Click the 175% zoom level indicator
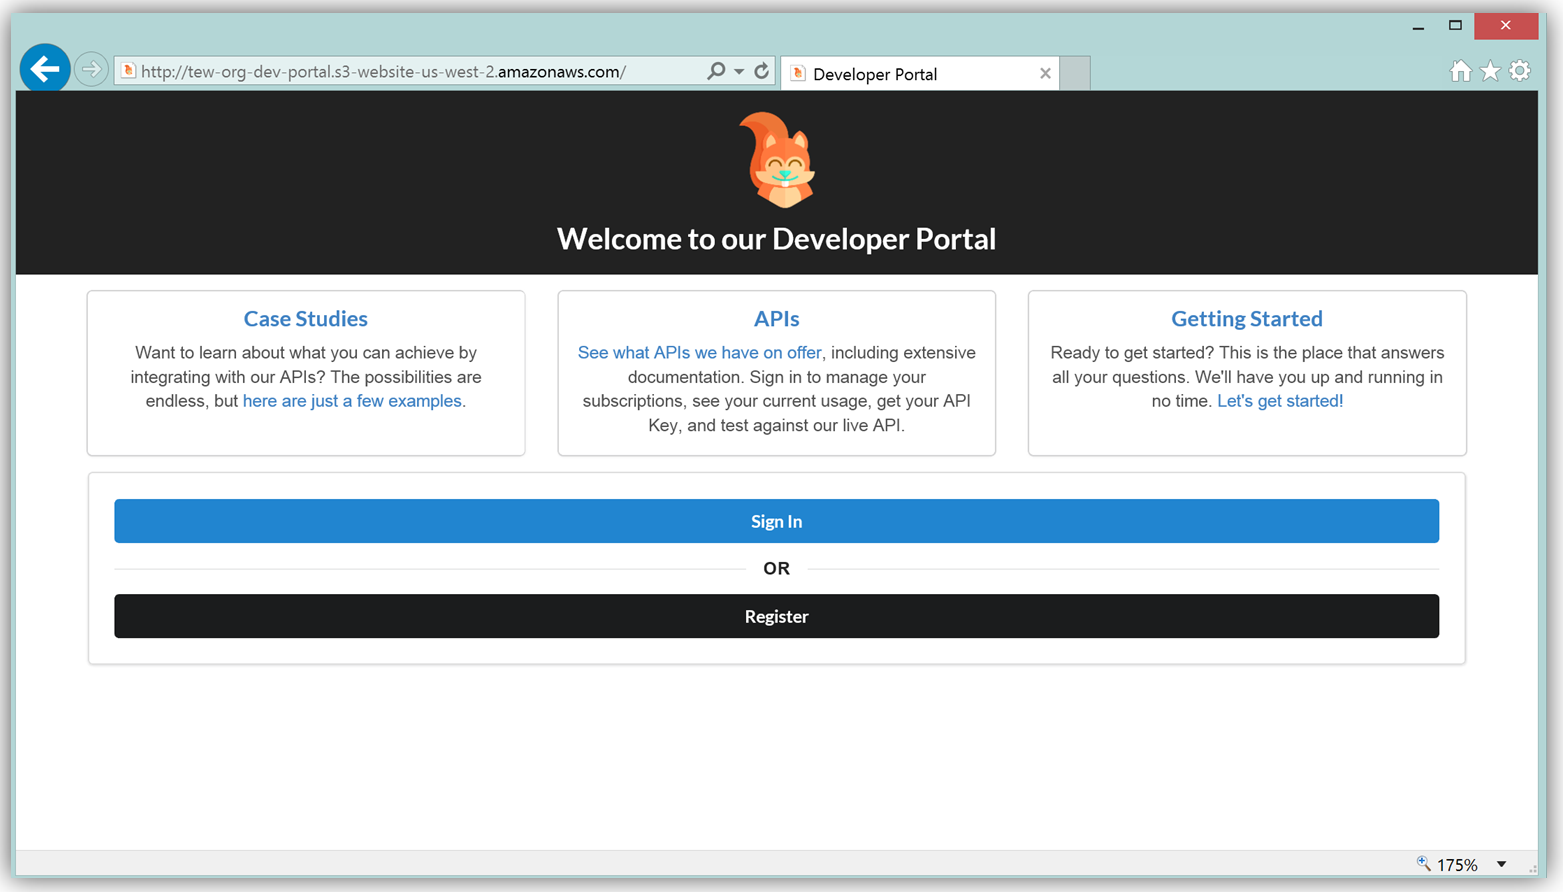The height and width of the screenshot is (892, 1563). click(x=1456, y=865)
